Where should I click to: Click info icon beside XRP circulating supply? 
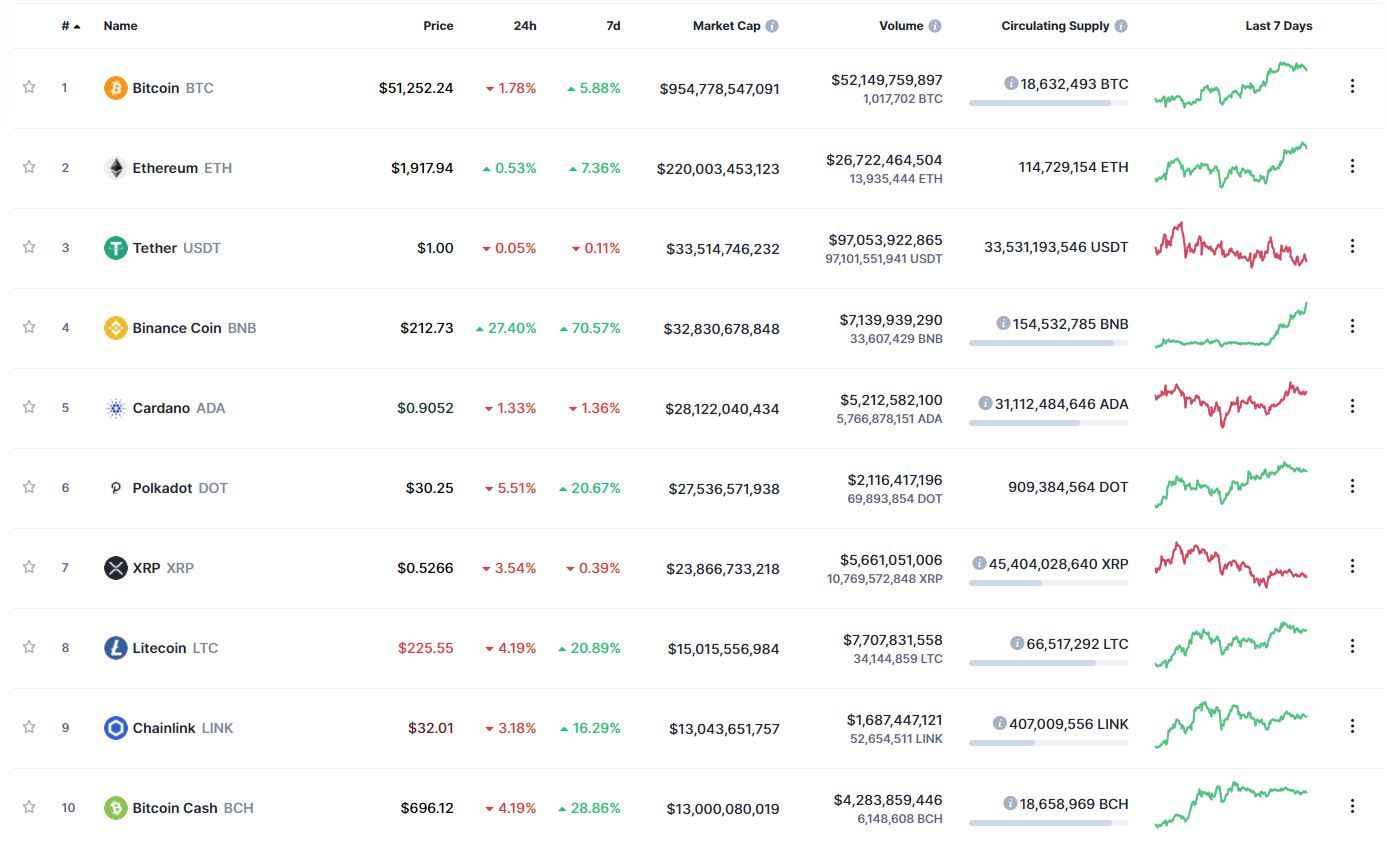pyautogui.click(x=979, y=564)
